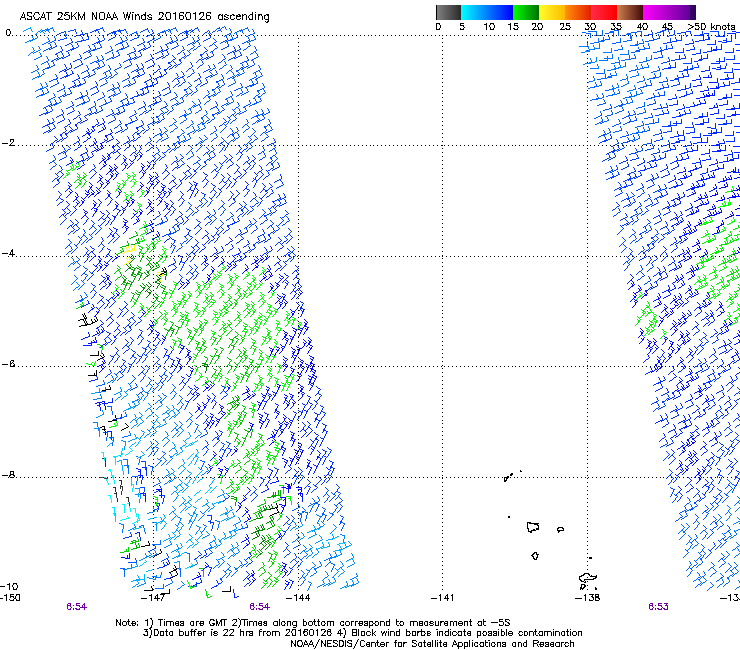Click the '-4' latitude axis label

tap(8, 253)
